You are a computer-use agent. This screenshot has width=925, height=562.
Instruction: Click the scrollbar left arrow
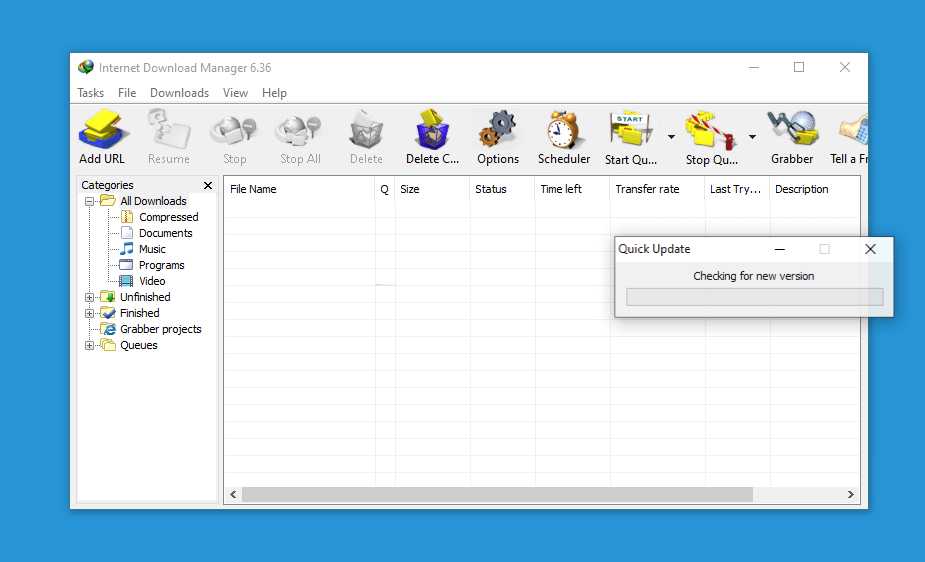coord(233,494)
